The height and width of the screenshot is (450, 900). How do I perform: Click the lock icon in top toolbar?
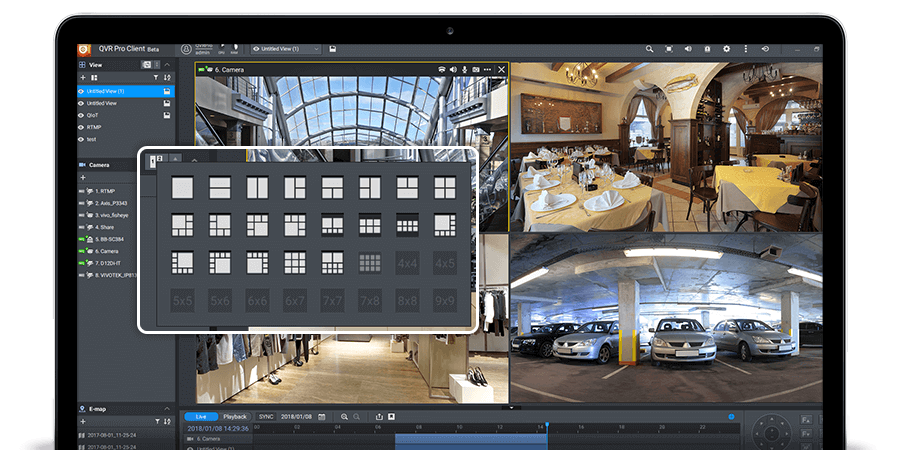tap(707, 49)
